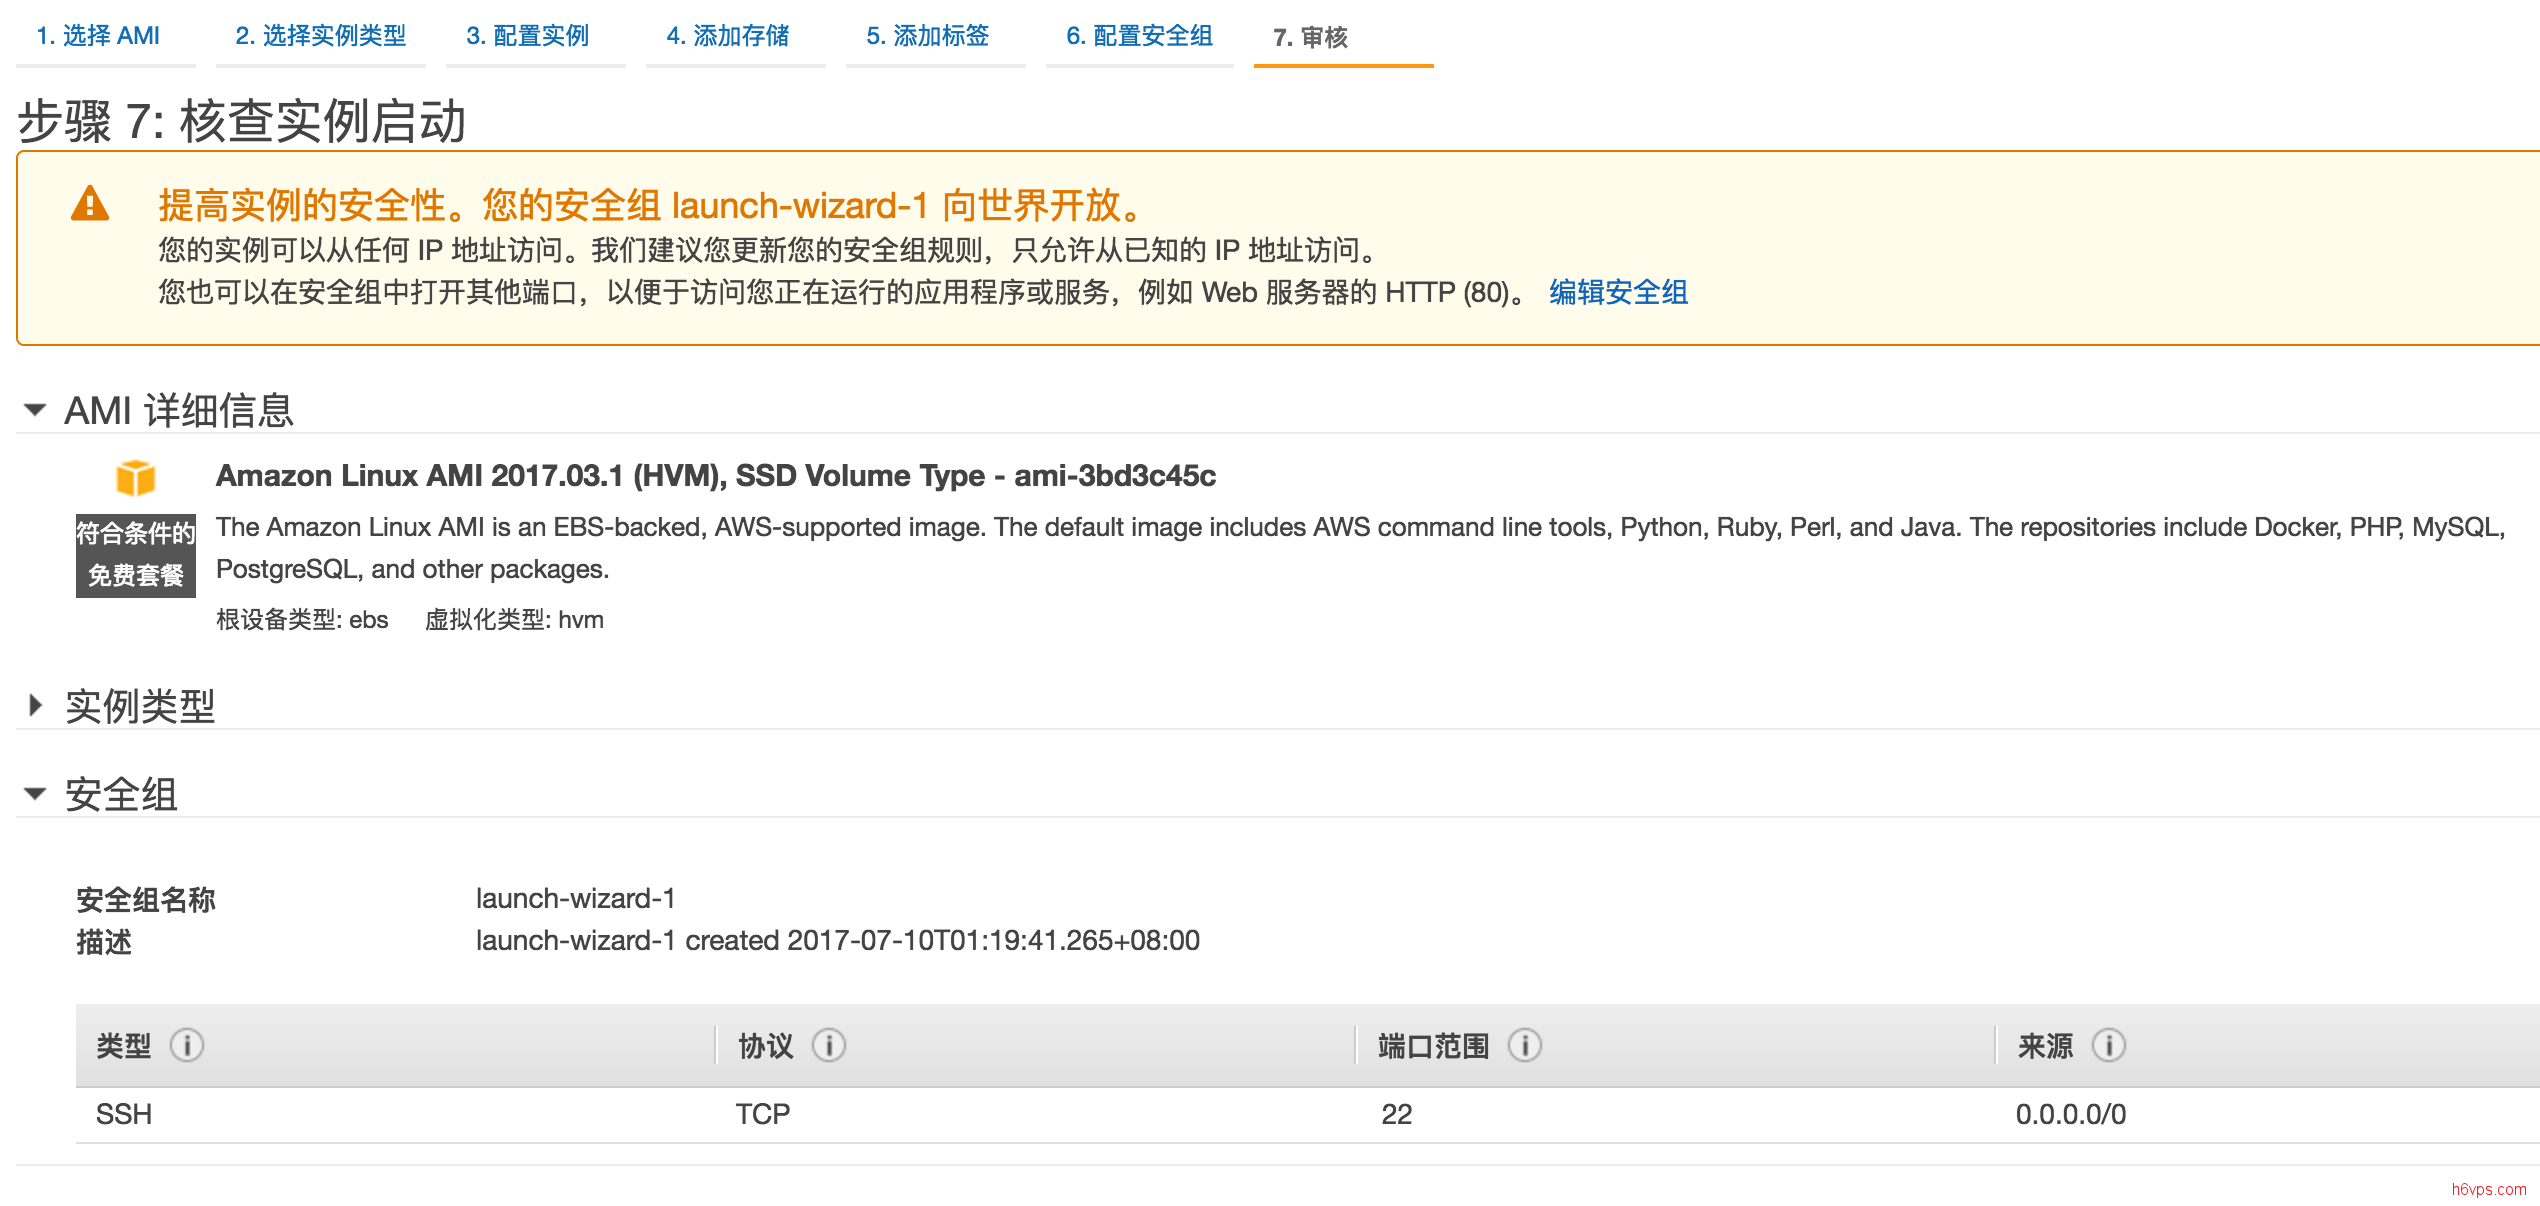Go to step 5. 添加标签 tab
The image size is (2540, 1206).
pyautogui.click(x=928, y=36)
